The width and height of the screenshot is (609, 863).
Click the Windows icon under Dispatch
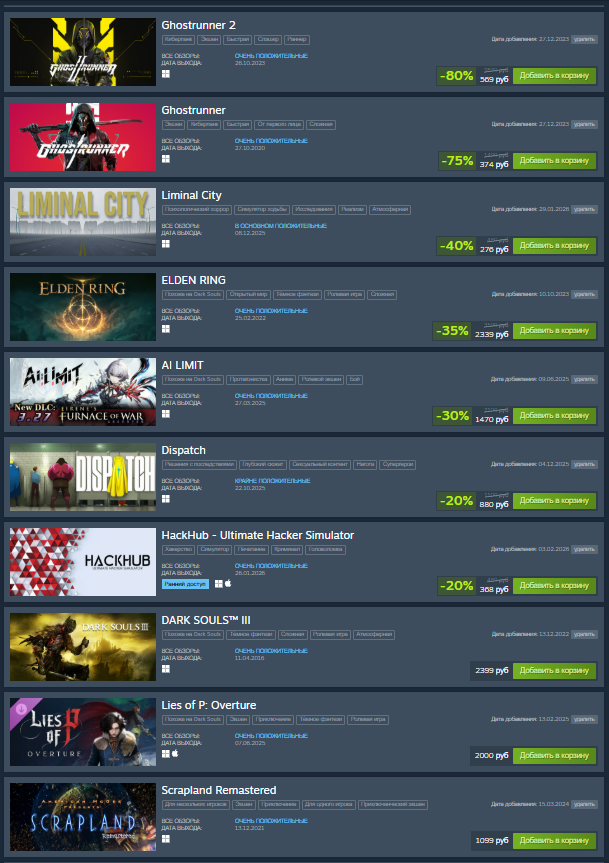click(166, 499)
